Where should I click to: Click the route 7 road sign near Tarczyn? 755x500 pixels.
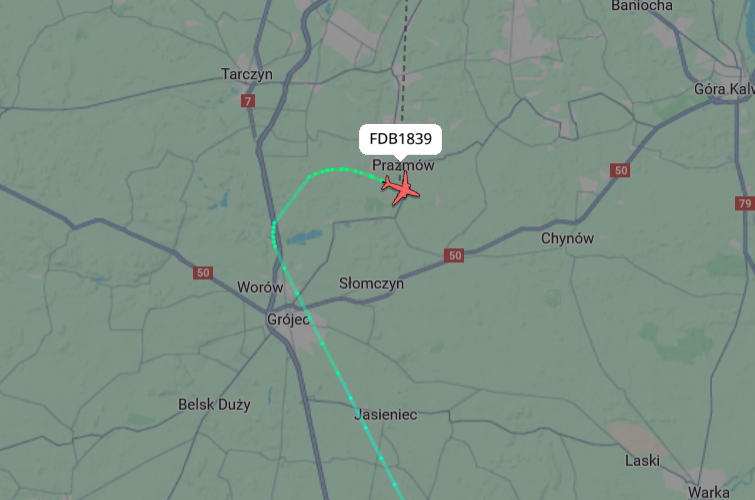[x=248, y=101]
